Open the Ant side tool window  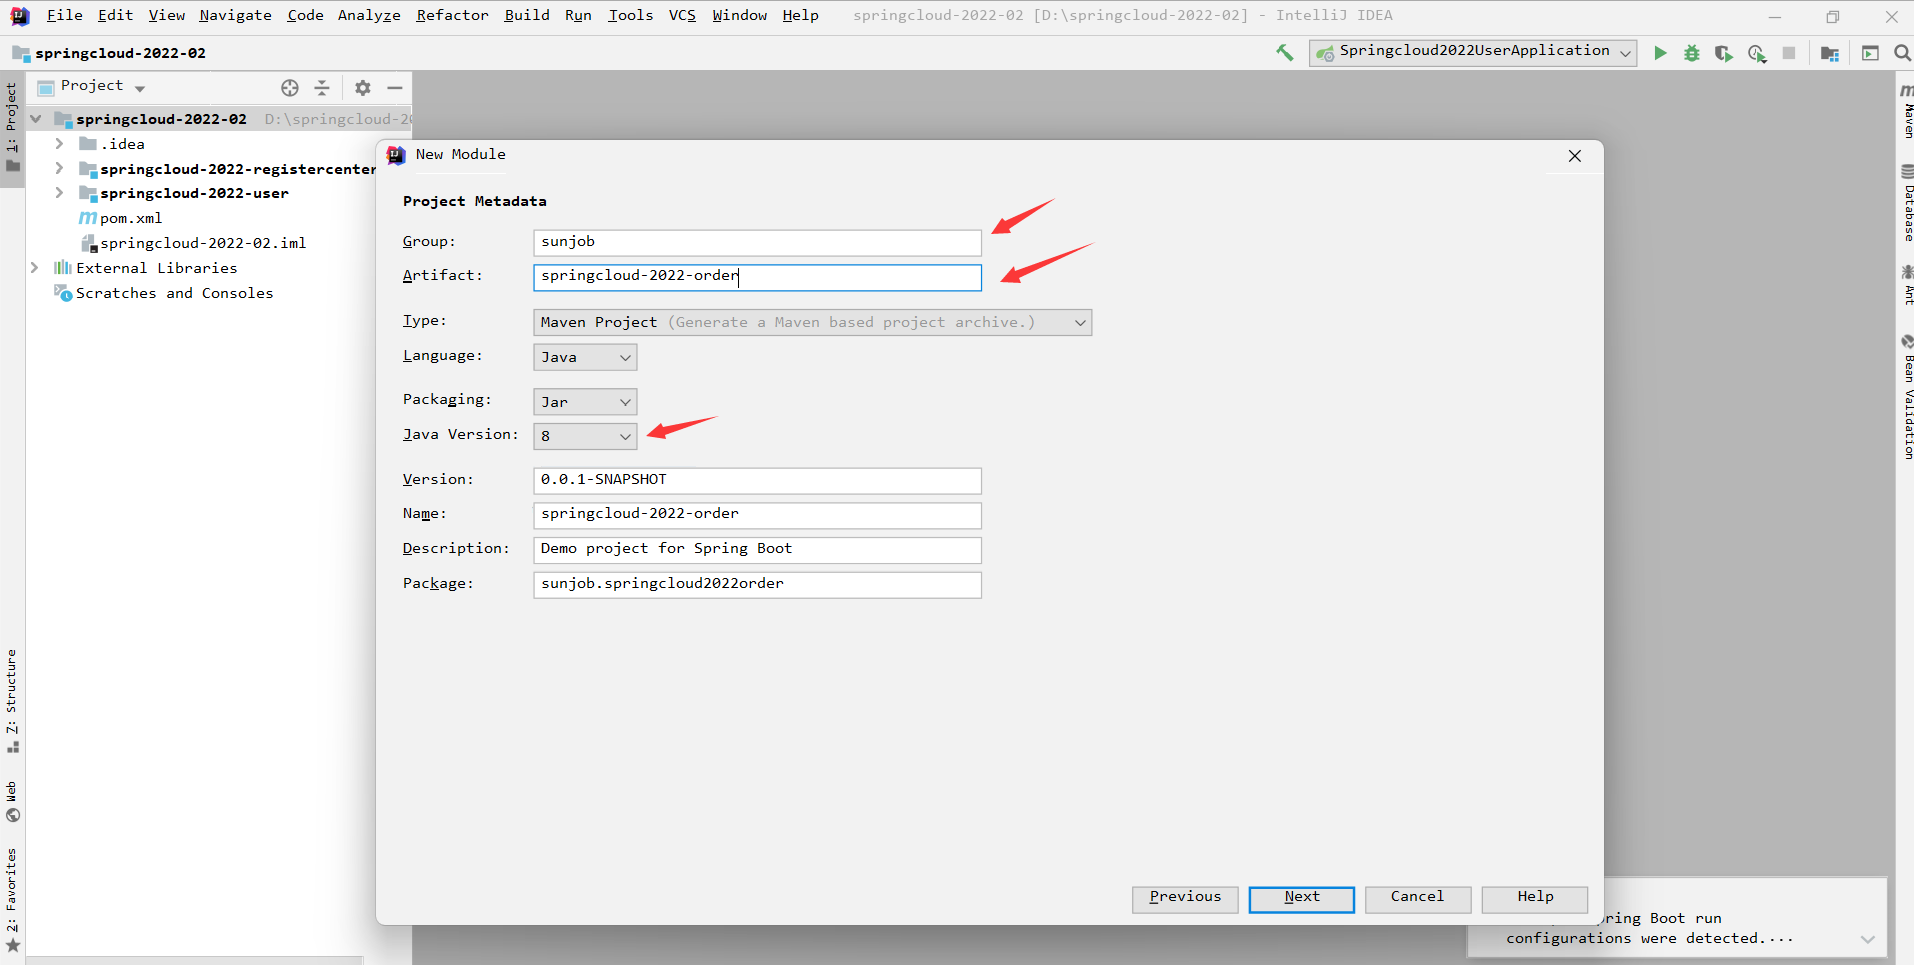[x=1907, y=285]
